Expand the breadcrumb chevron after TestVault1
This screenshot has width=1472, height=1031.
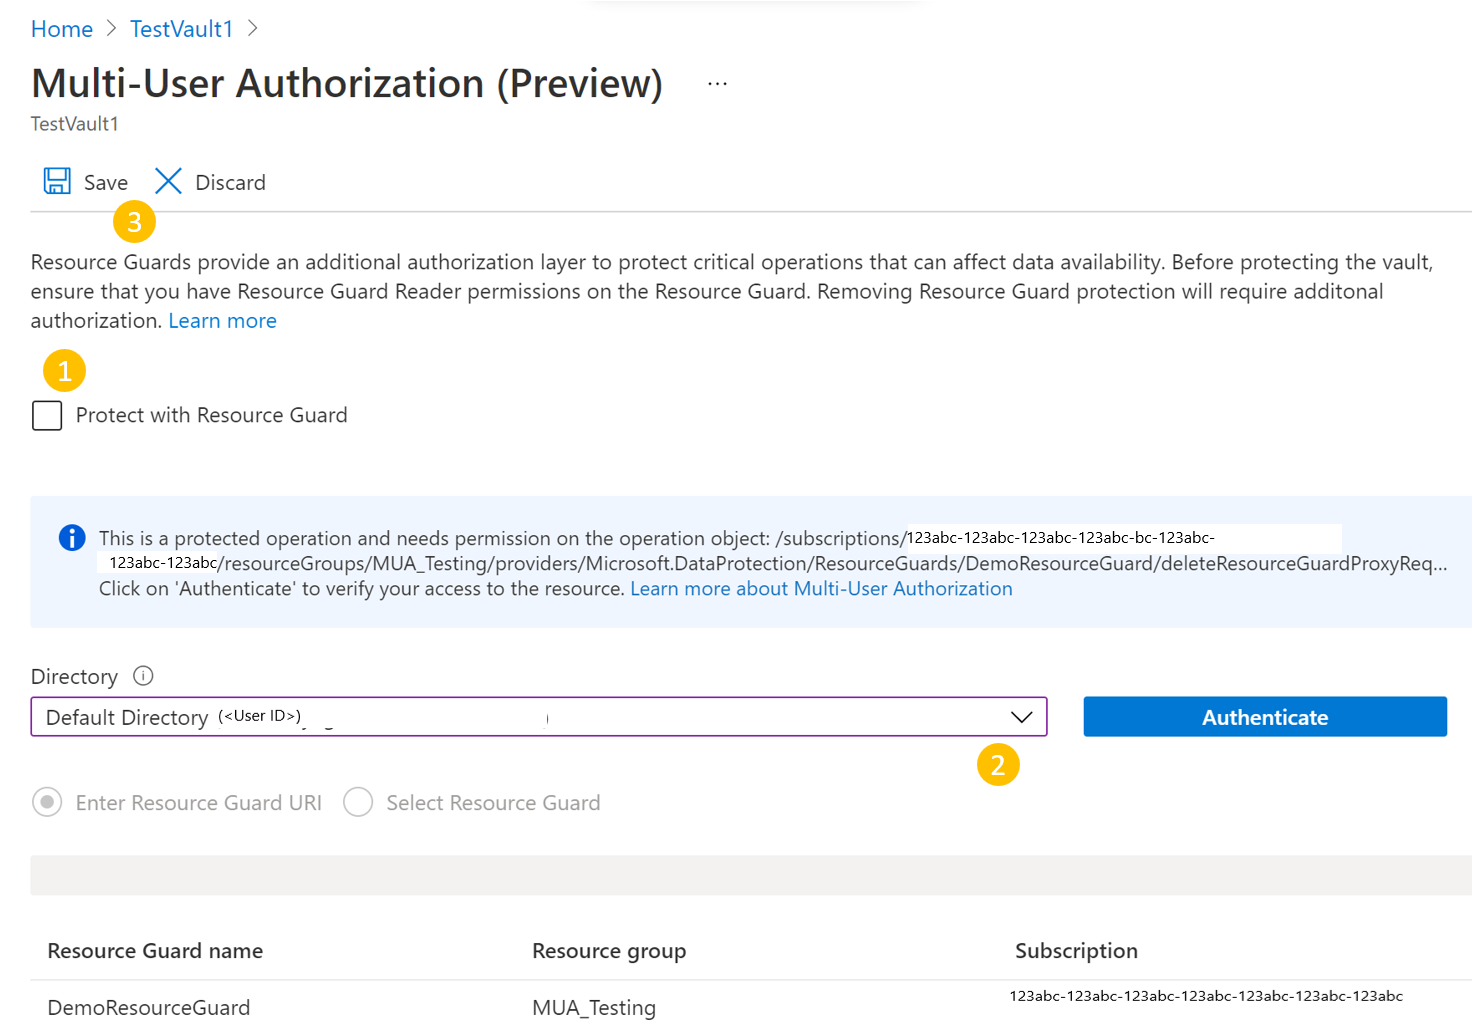click(x=252, y=29)
